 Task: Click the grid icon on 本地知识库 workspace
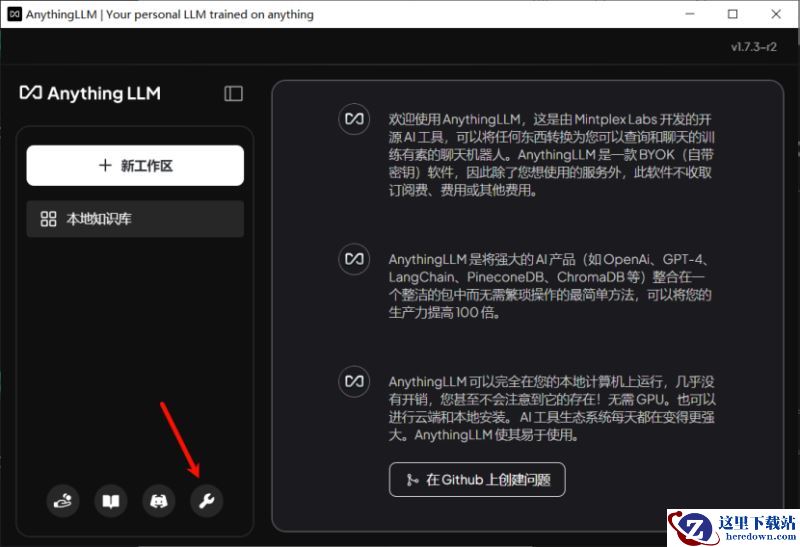click(48, 219)
